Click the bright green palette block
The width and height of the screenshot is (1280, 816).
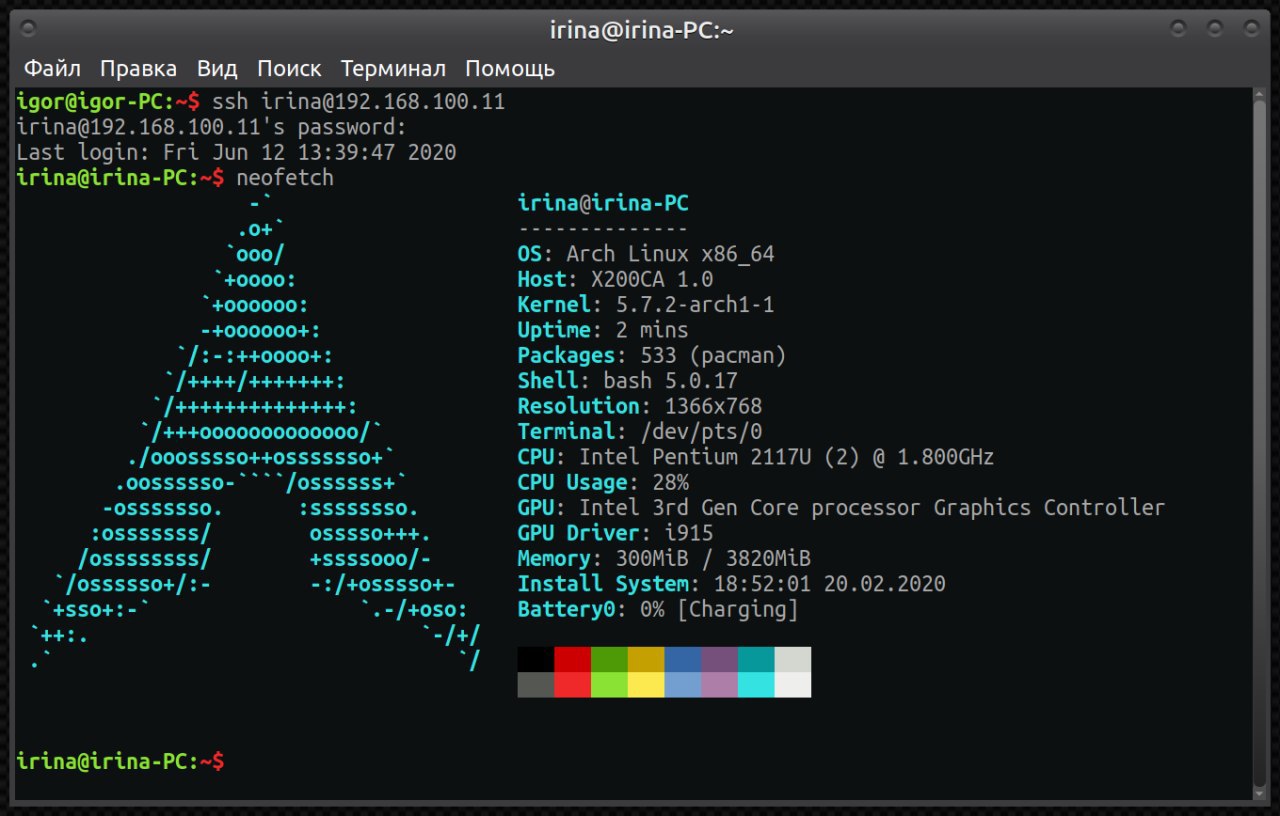[609, 684]
